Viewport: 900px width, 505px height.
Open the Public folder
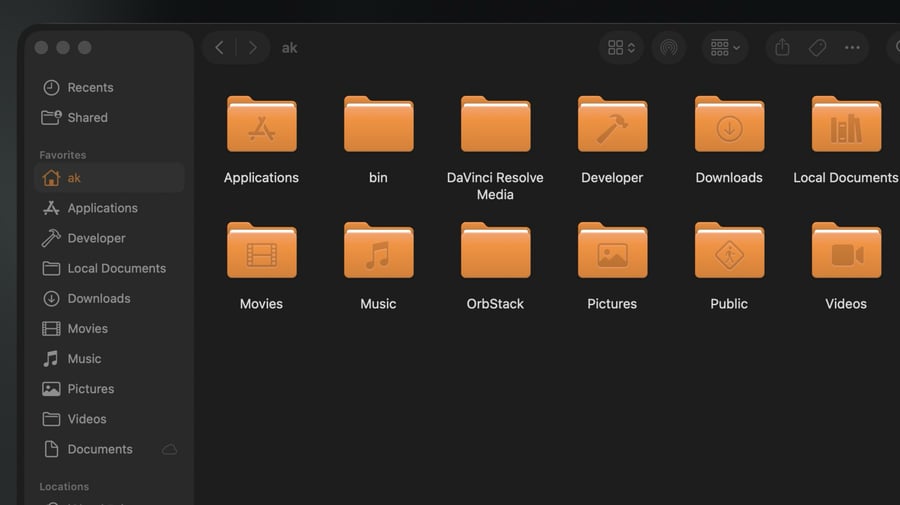point(730,250)
